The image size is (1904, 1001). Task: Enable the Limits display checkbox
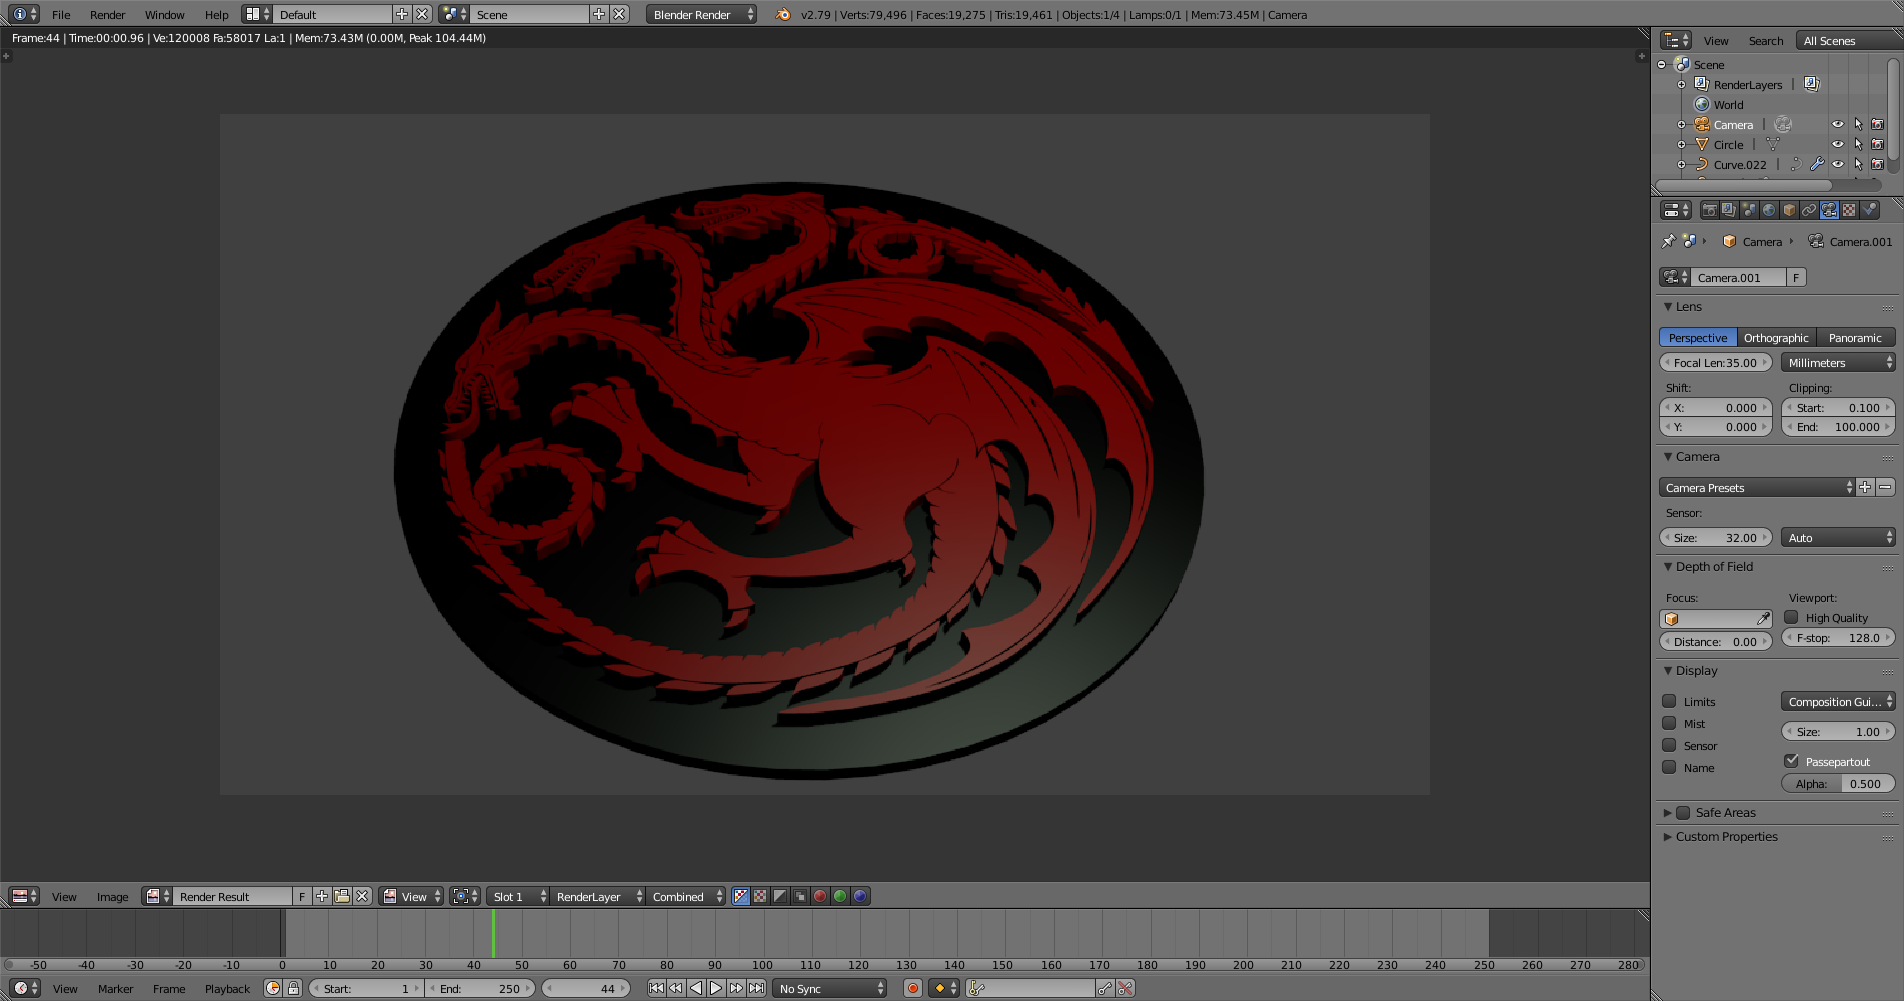[1669, 701]
